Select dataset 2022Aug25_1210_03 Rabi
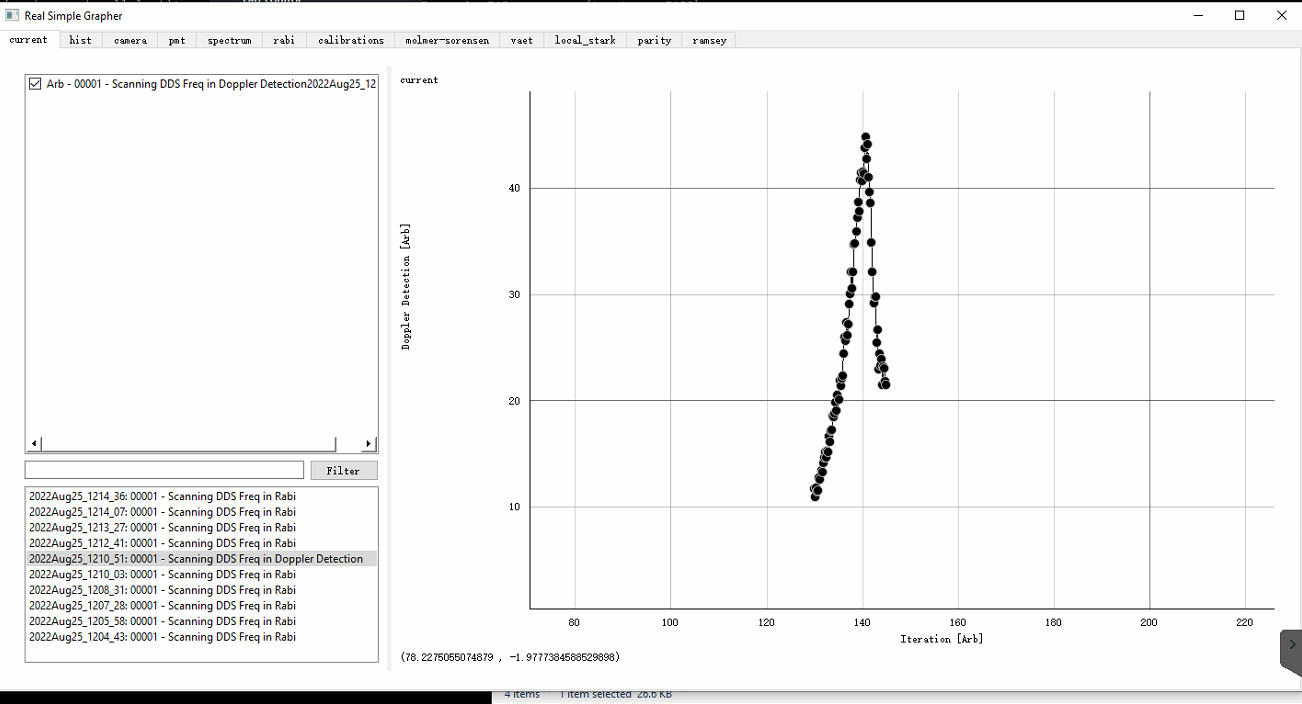1302x704 pixels. pyautogui.click(x=201, y=574)
